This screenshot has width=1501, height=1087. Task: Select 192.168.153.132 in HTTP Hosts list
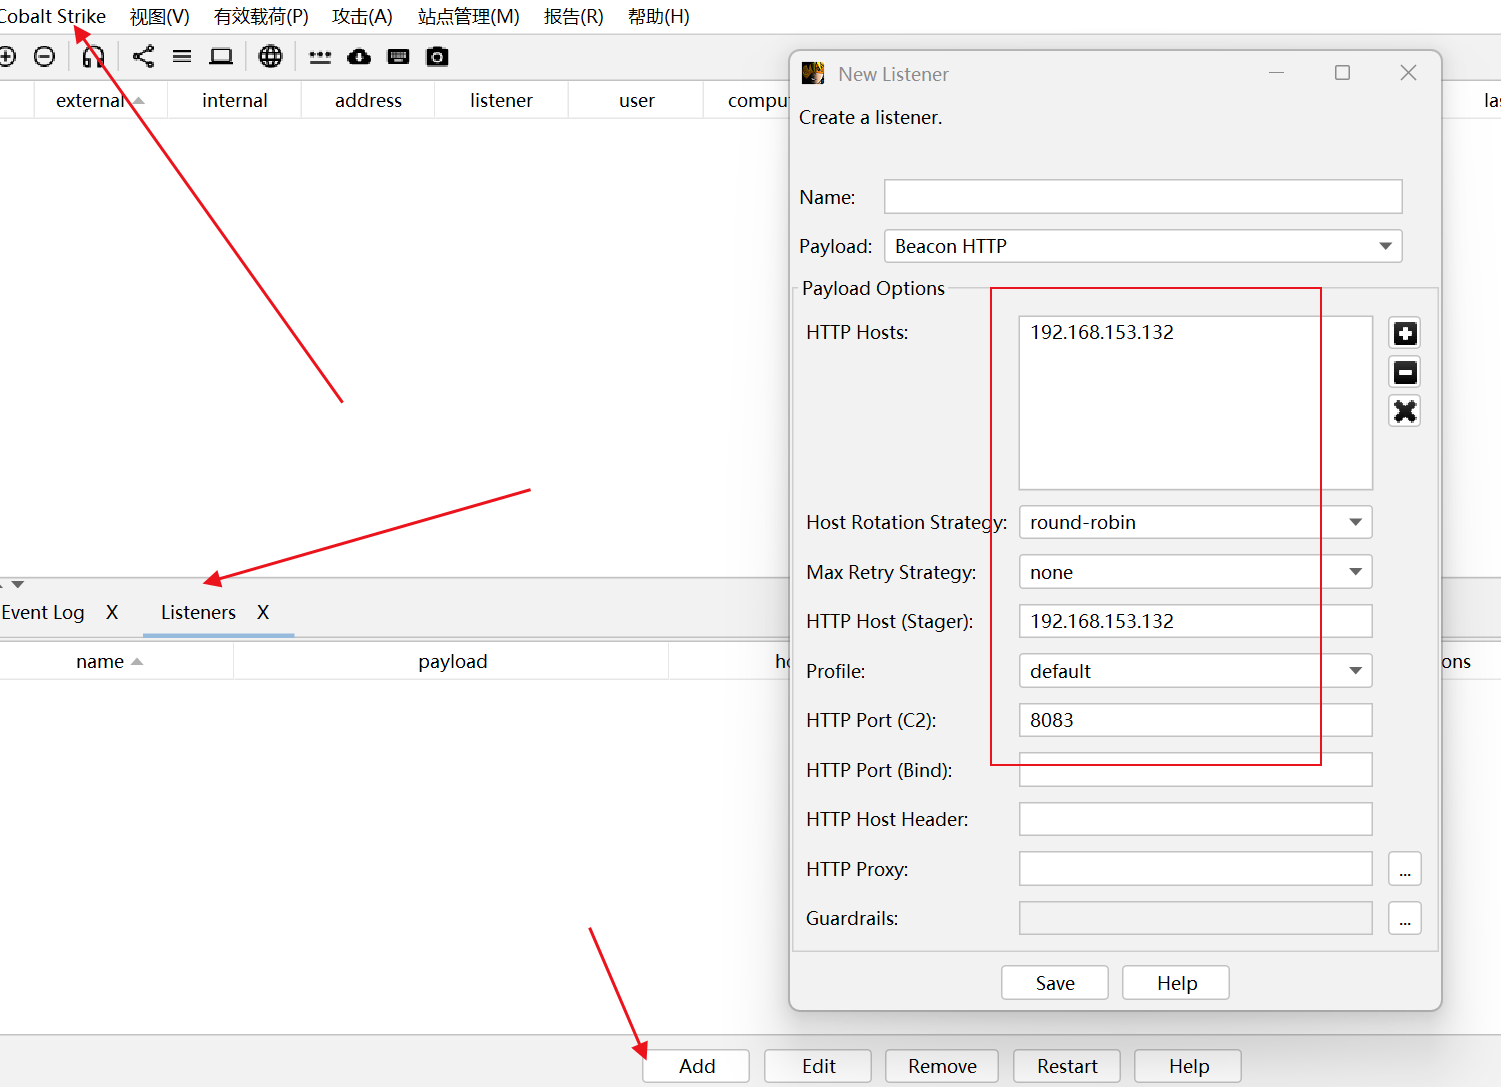coord(1102,332)
